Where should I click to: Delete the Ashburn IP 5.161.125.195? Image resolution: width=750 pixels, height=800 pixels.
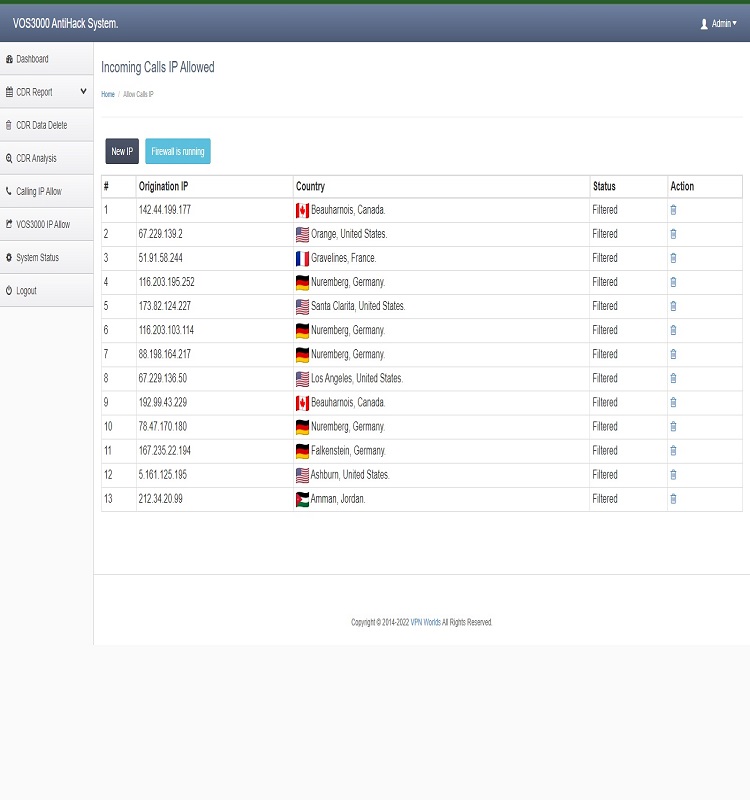[673, 474]
